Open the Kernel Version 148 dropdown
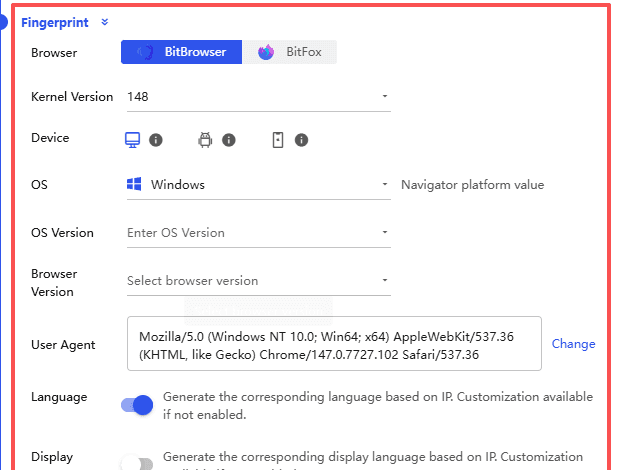Screen dimensions: 620x470 [x=259, y=97]
